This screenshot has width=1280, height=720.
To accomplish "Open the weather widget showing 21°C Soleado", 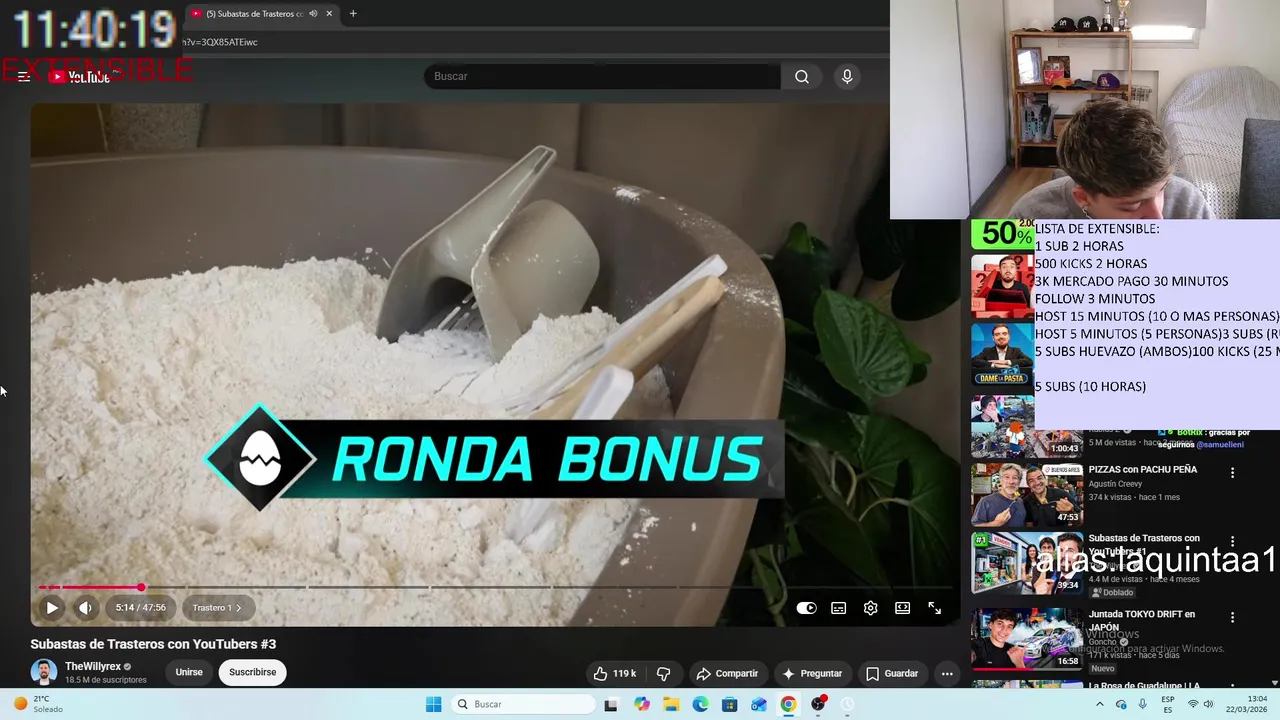I will coord(38,704).
